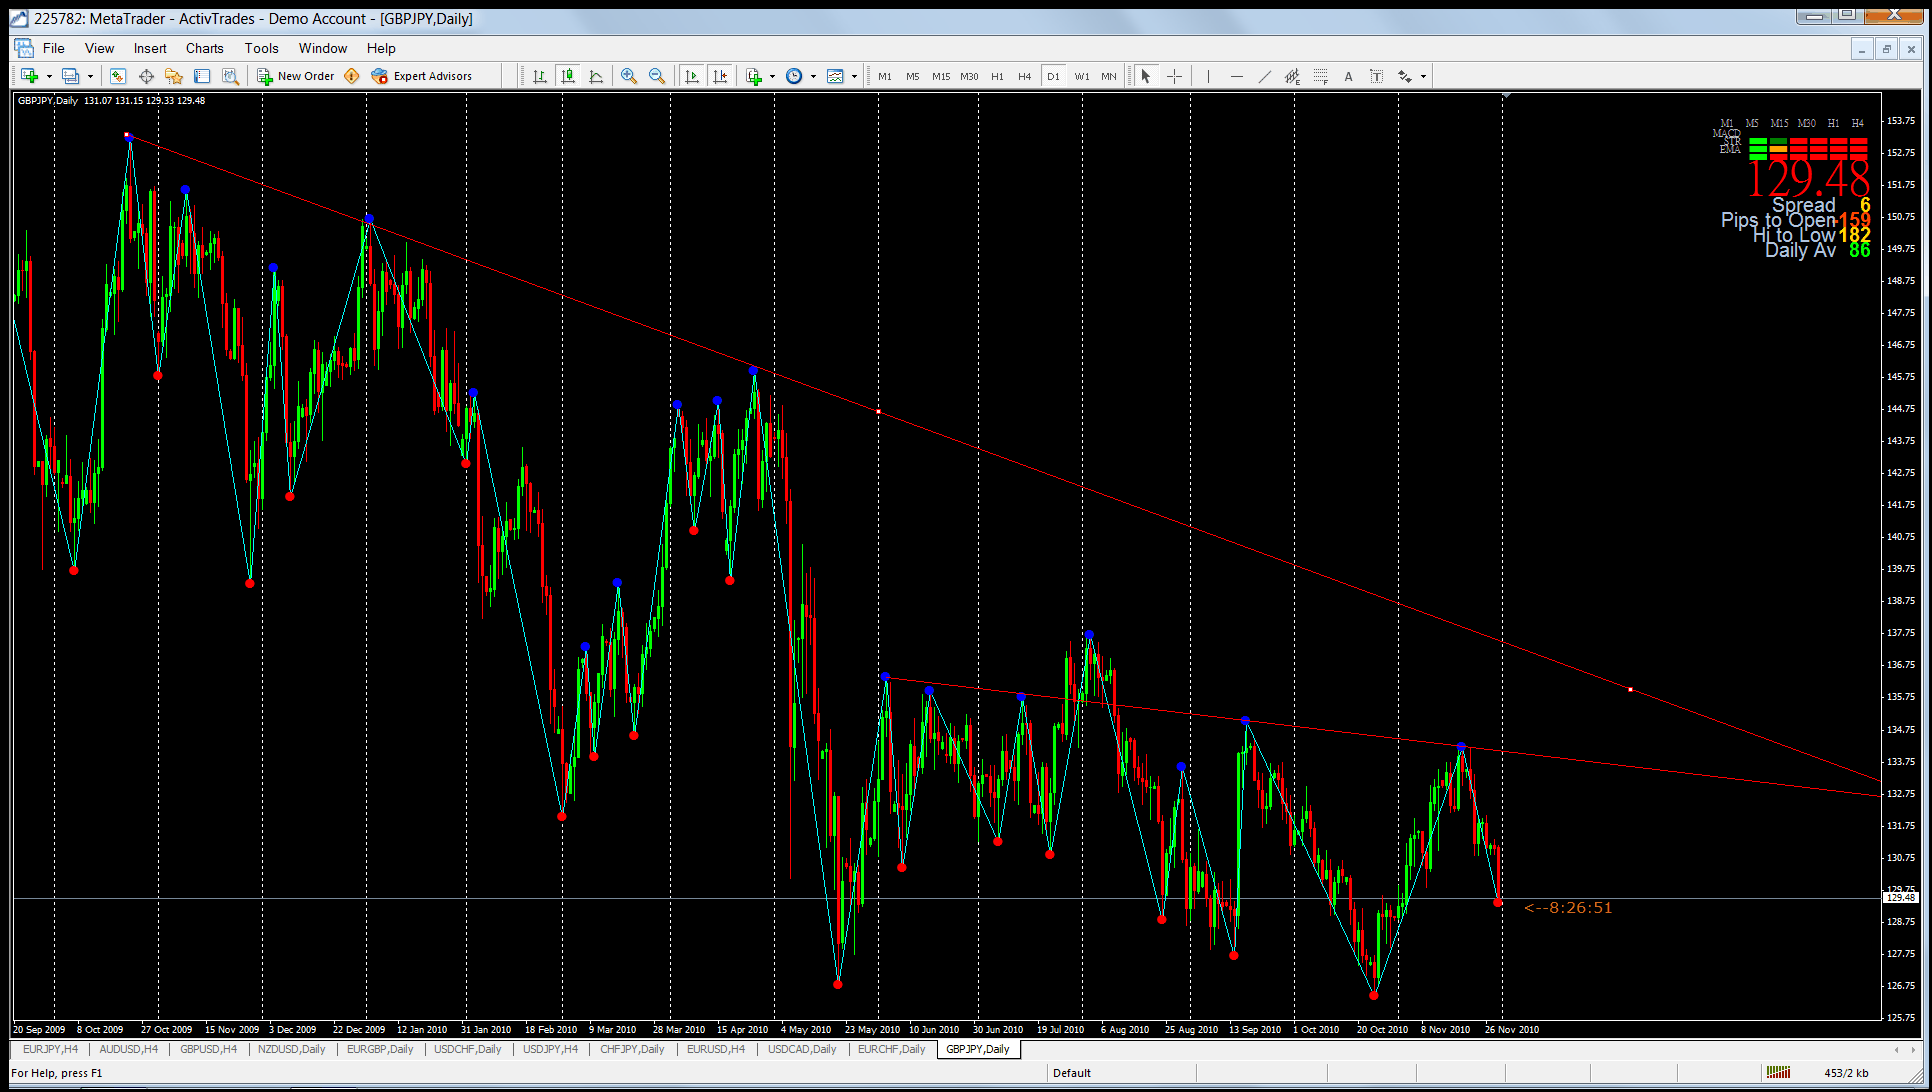Screen dimensions: 1932x1092
Task: Open the Charts menu
Action: 204,48
